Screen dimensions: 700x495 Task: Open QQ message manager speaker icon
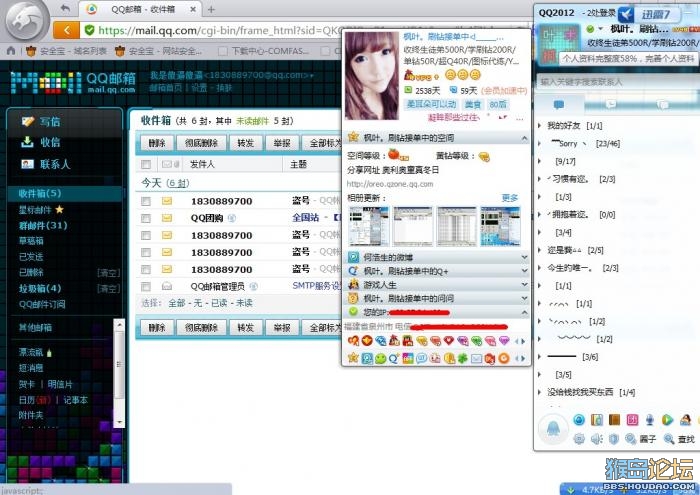[596, 439]
